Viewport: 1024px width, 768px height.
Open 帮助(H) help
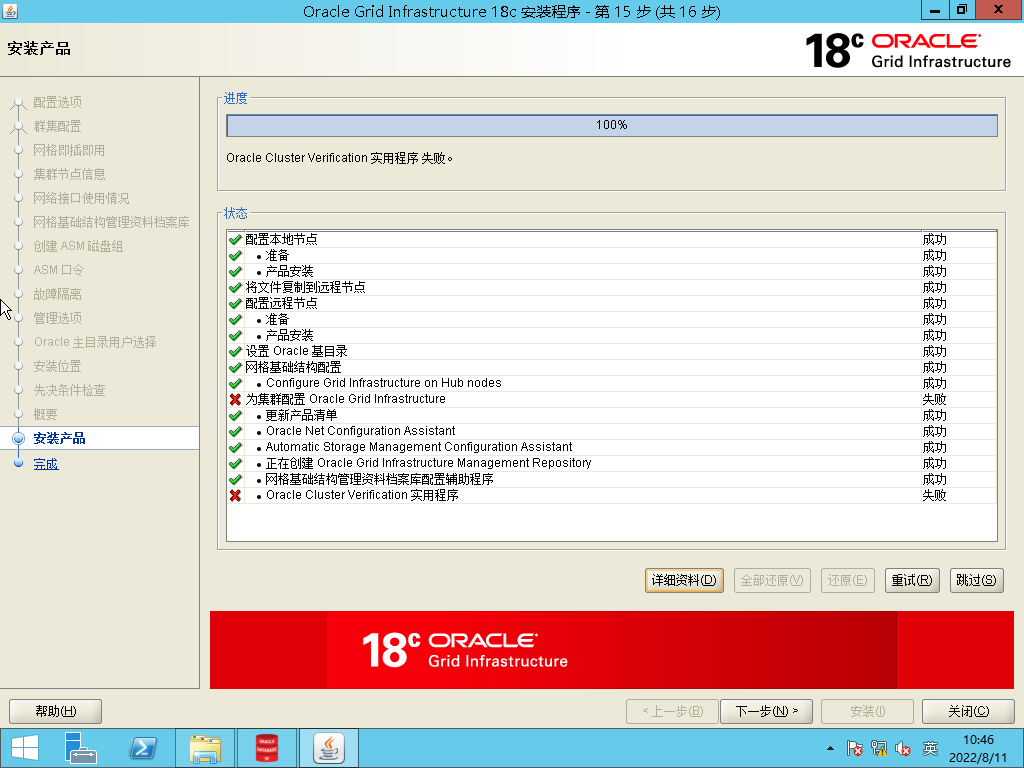click(x=56, y=711)
